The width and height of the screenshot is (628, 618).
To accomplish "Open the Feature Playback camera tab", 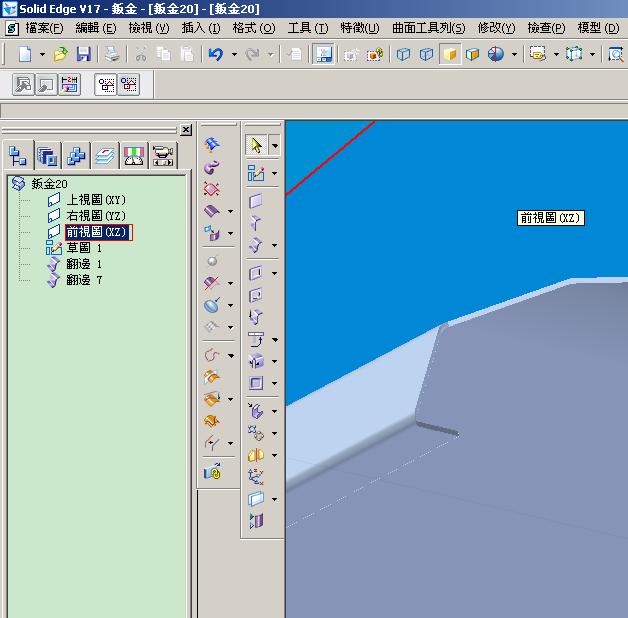I will 163,155.
